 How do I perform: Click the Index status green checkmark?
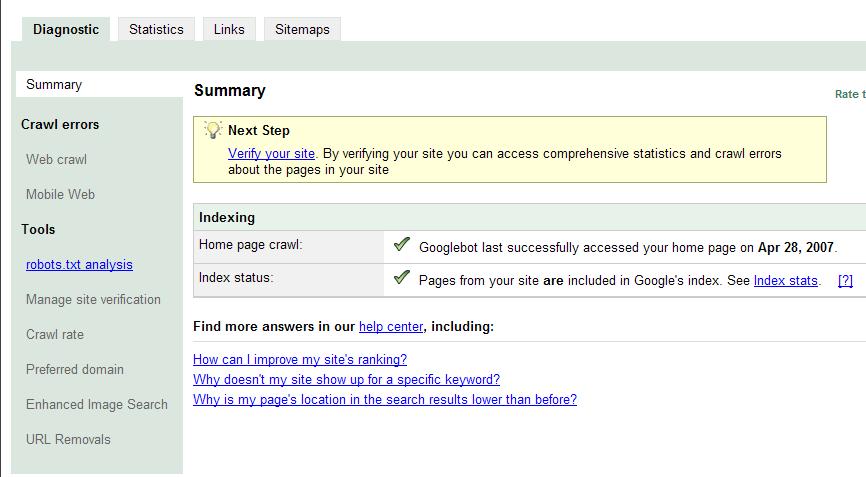pyautogui.click(x=402, y=277)
